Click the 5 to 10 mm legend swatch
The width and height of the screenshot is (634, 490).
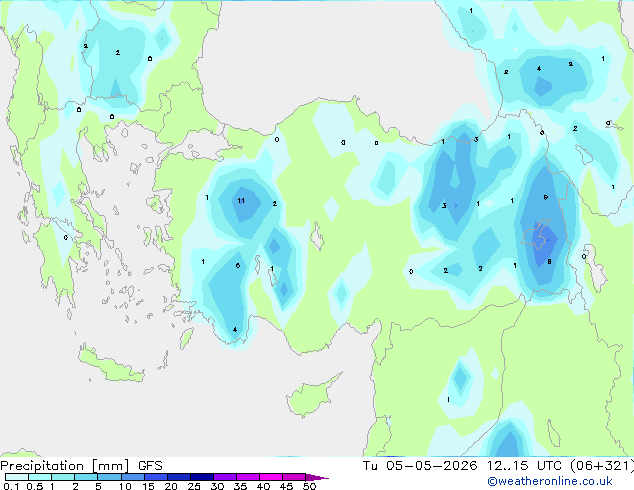point(109,477)
